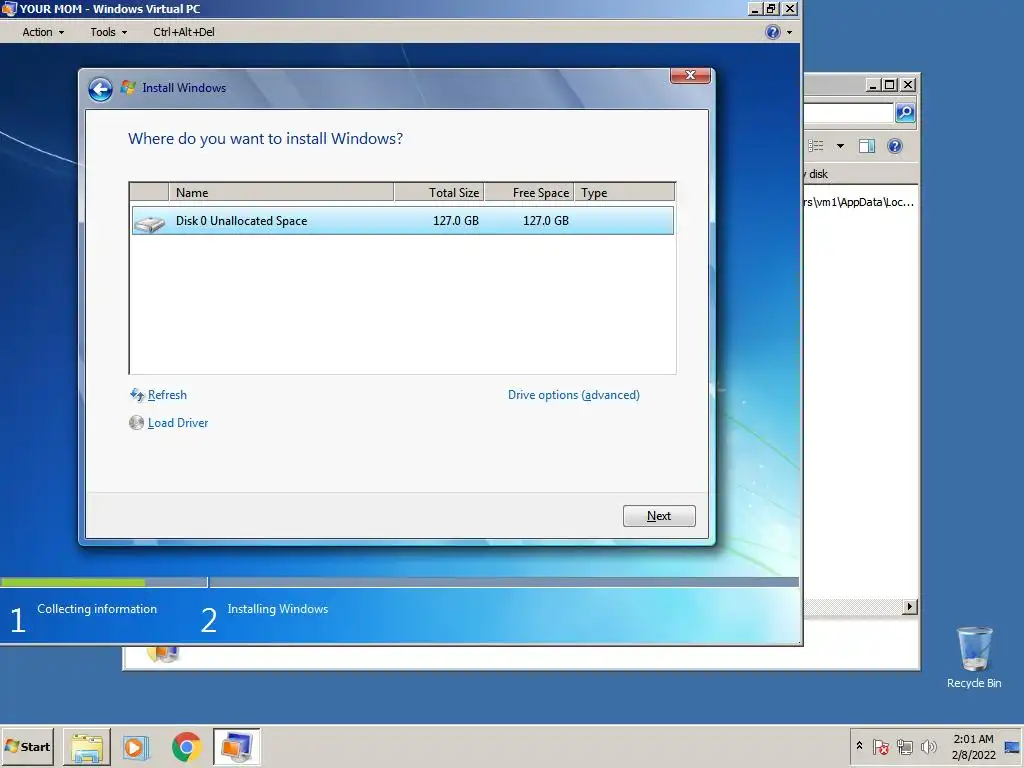The height and width of the screenshot is (768, 1024).
Task: Expand the view options dropdown in Explorer
Action: (x=840, y=146)
